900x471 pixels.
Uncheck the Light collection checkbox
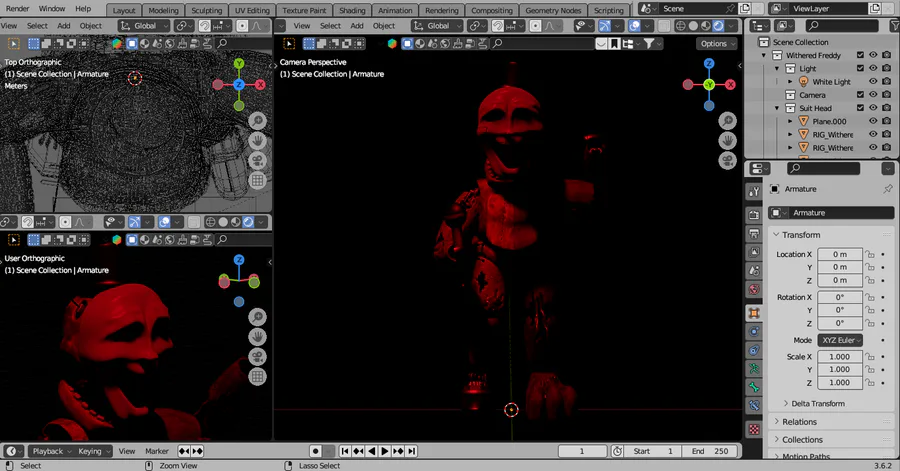click(x=860, y=68)
